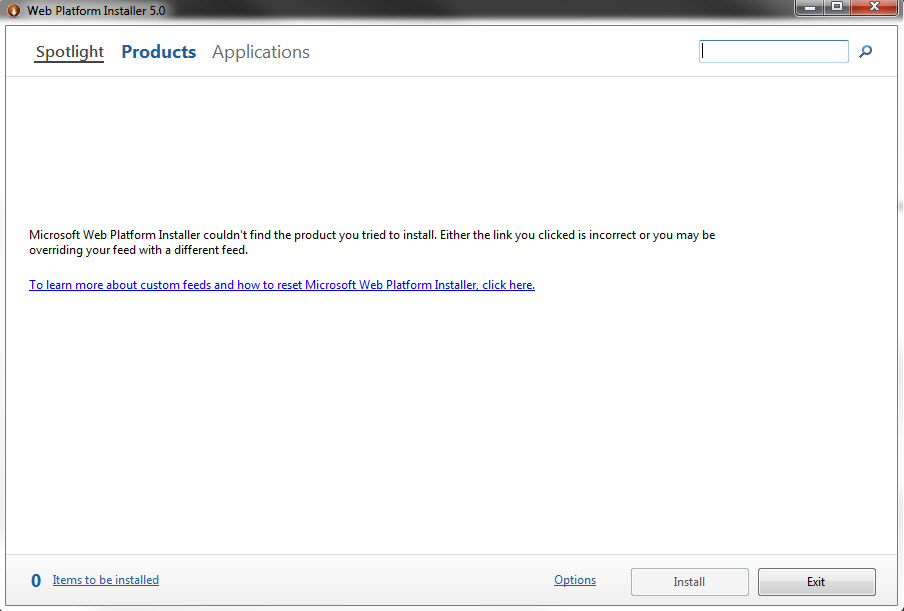Click the magnifier search icon
904x611 pixels.
tap(865, 52)
